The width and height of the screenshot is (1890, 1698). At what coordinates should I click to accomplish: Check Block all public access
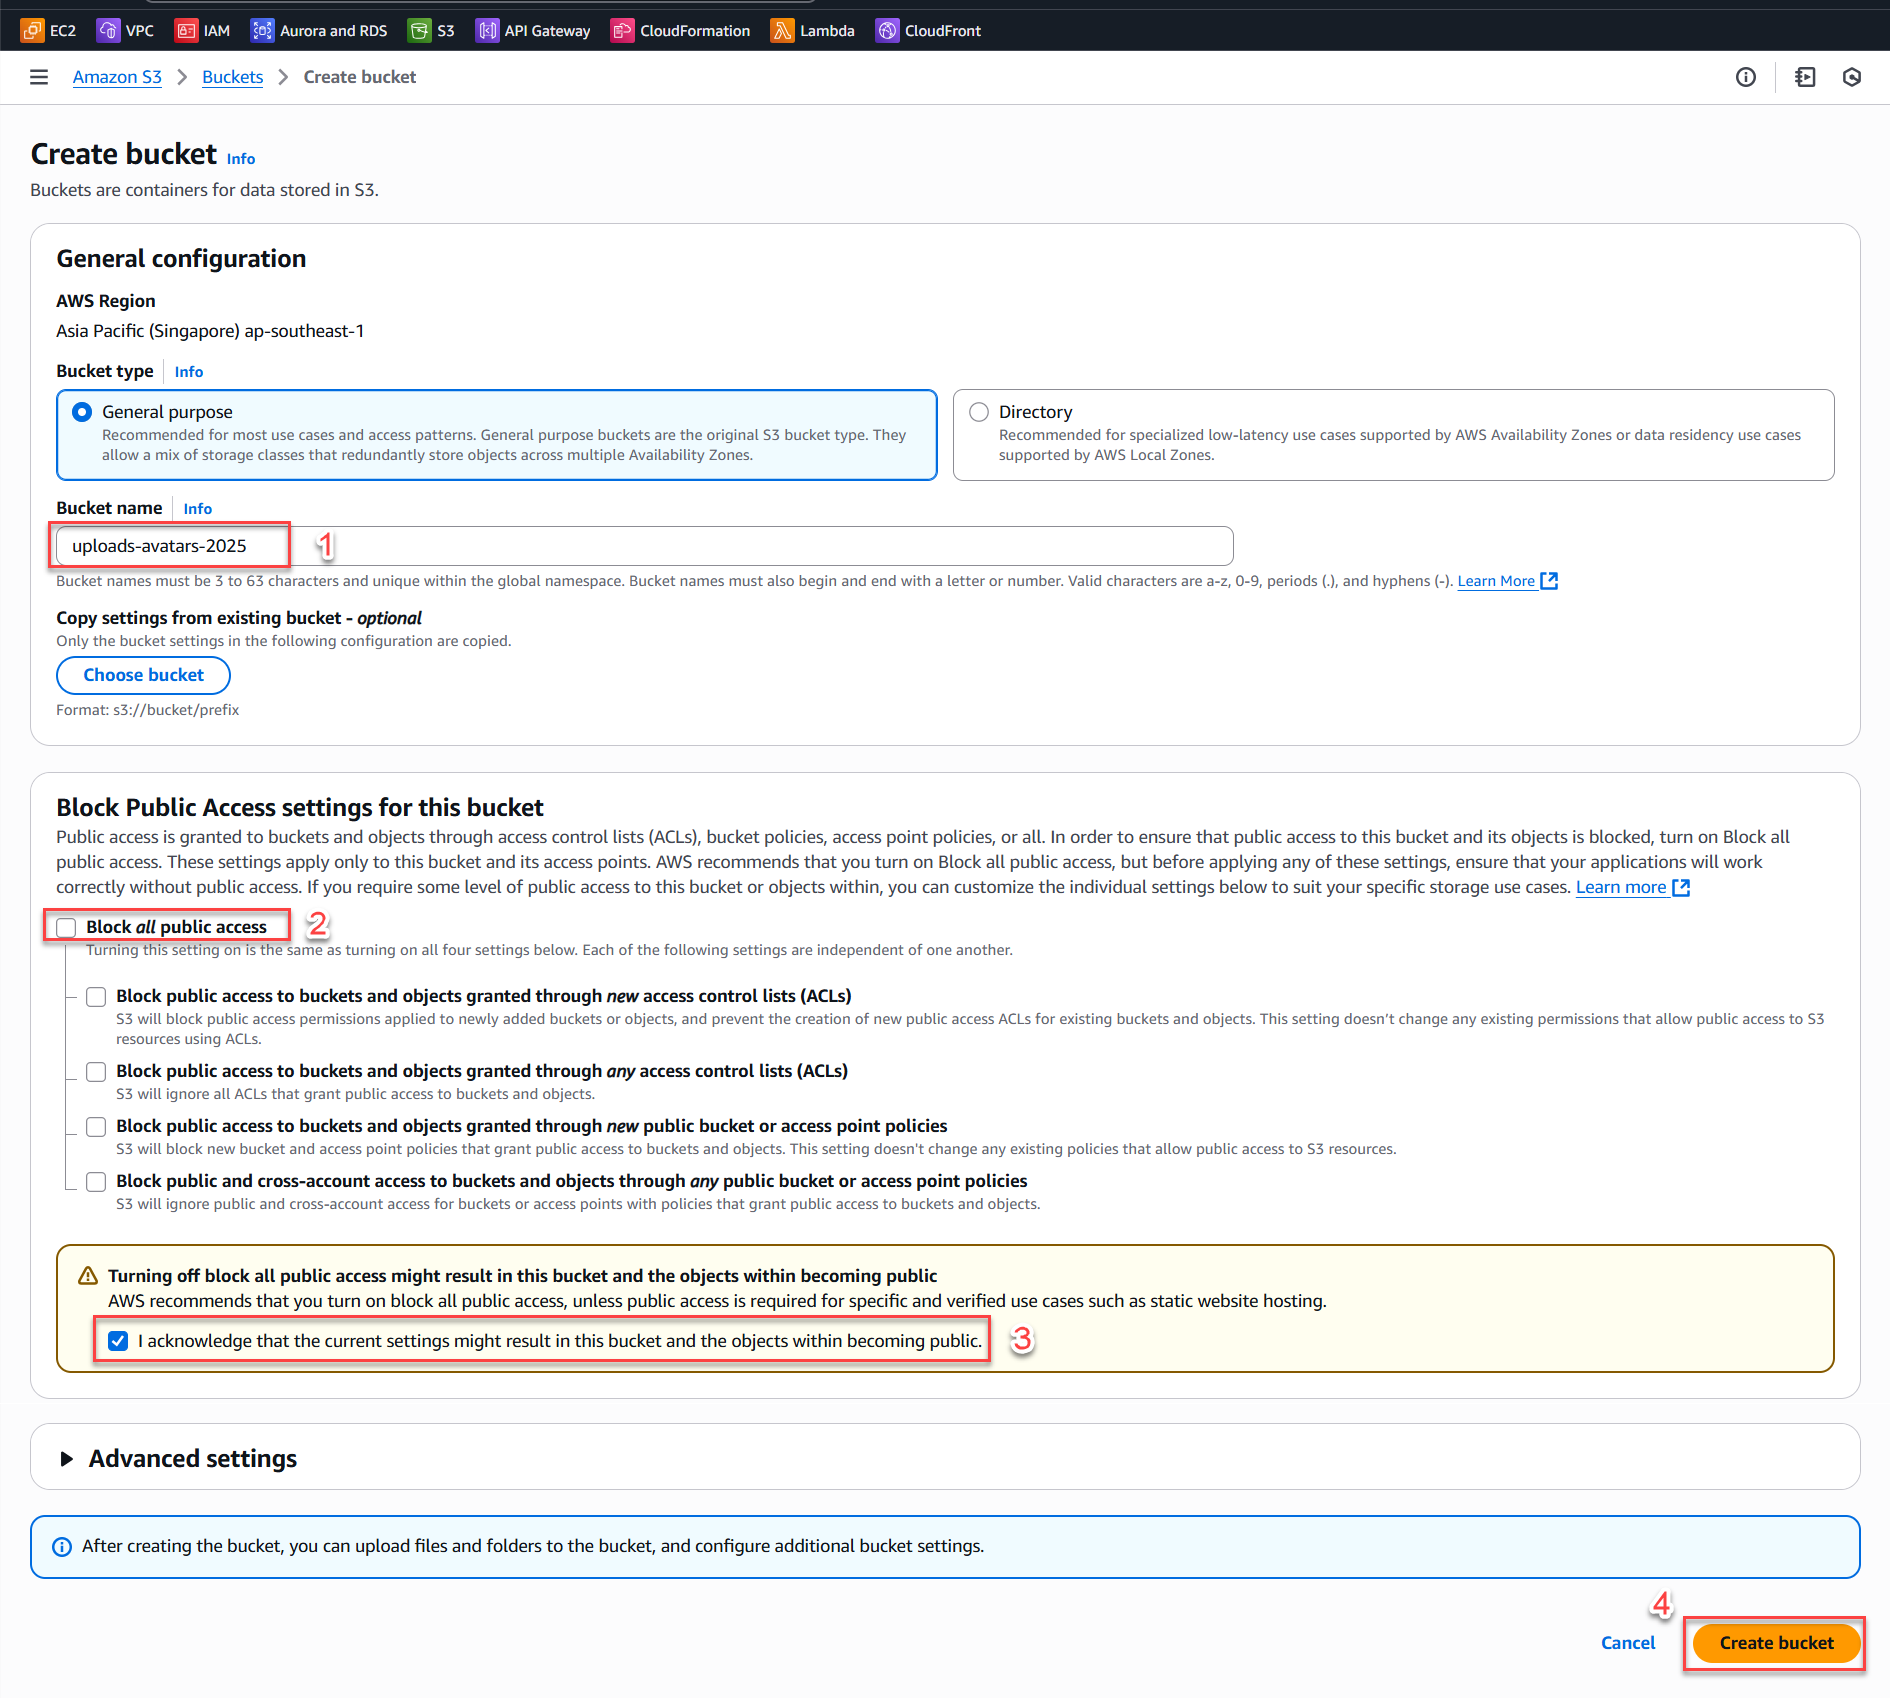point(66,927)
